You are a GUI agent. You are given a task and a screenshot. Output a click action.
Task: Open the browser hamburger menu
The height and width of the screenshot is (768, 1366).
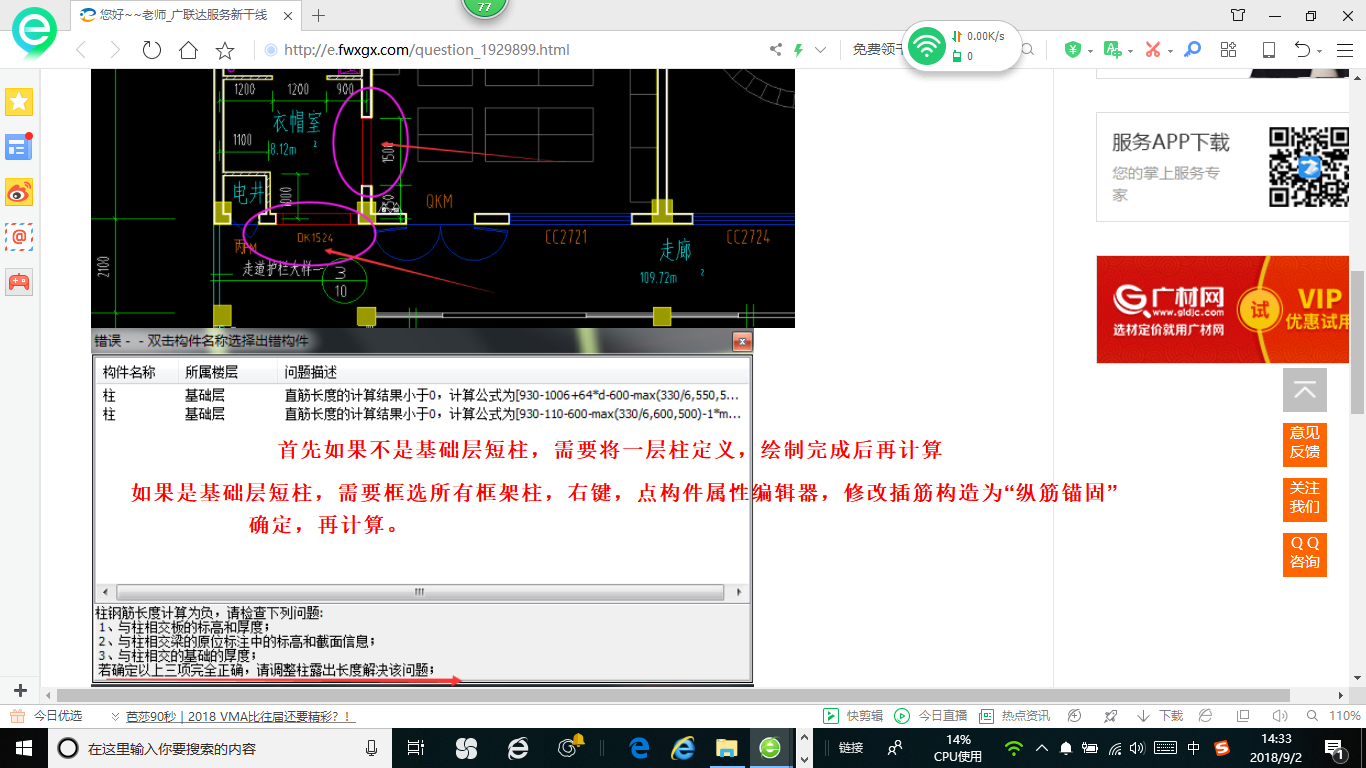pos(1344,50)
